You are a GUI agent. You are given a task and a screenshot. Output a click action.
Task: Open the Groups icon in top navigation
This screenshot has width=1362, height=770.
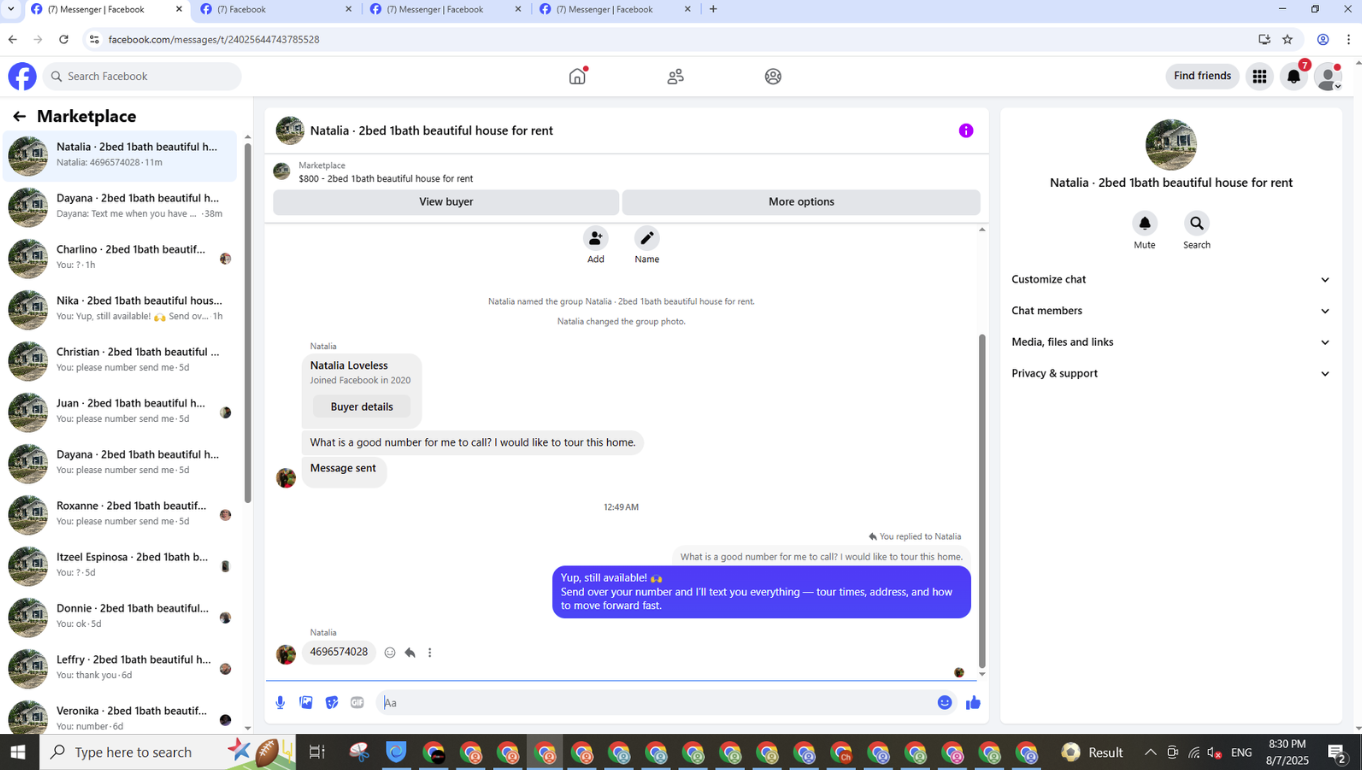(773, 76)
